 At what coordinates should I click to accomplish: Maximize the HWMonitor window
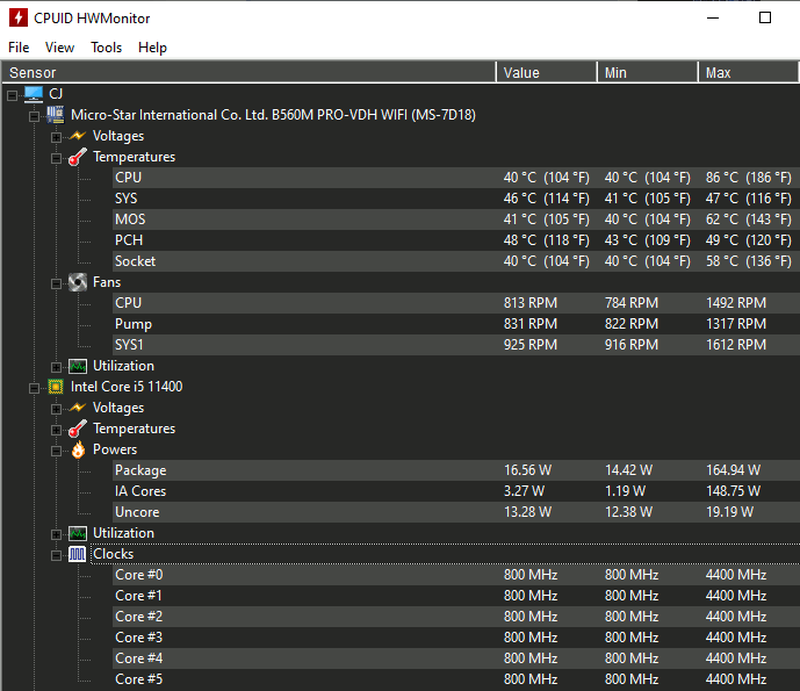point(765,18)
